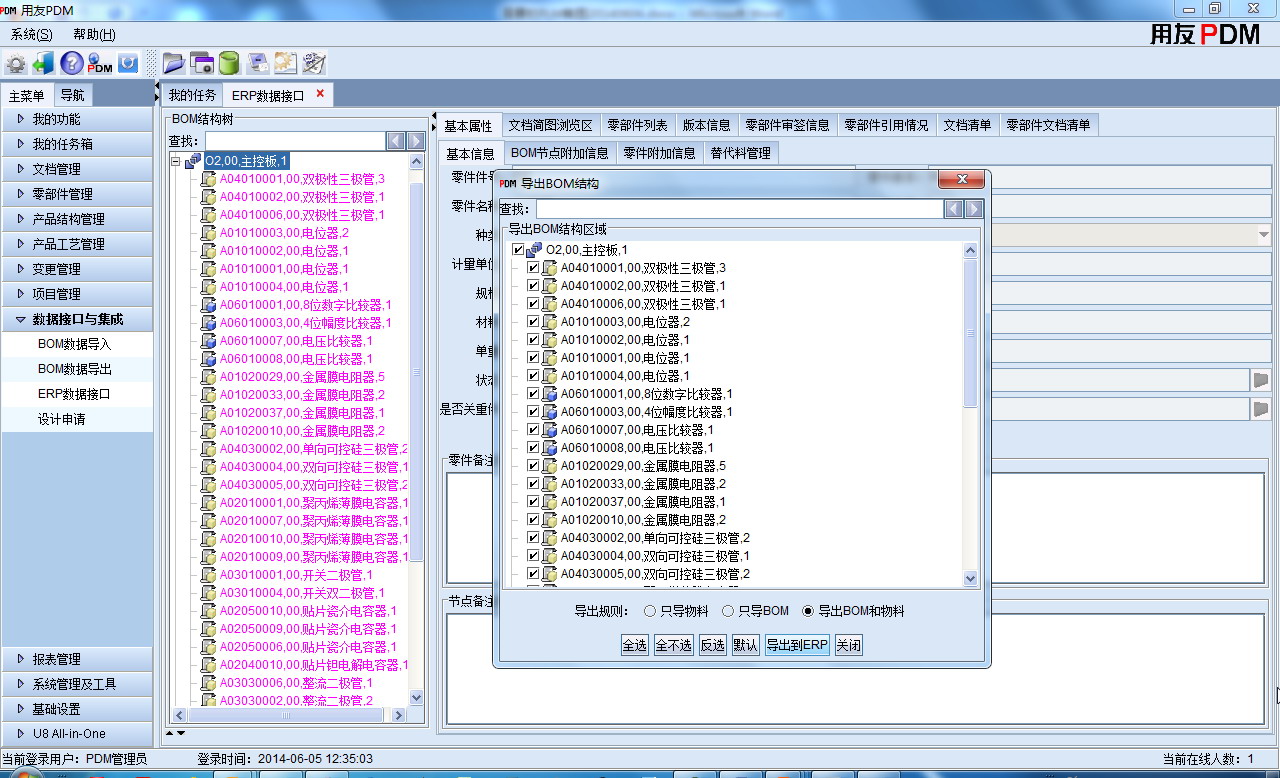Open the 帮助(H) menu
This screenshot has width=1280, height=778.
(94, 34)
